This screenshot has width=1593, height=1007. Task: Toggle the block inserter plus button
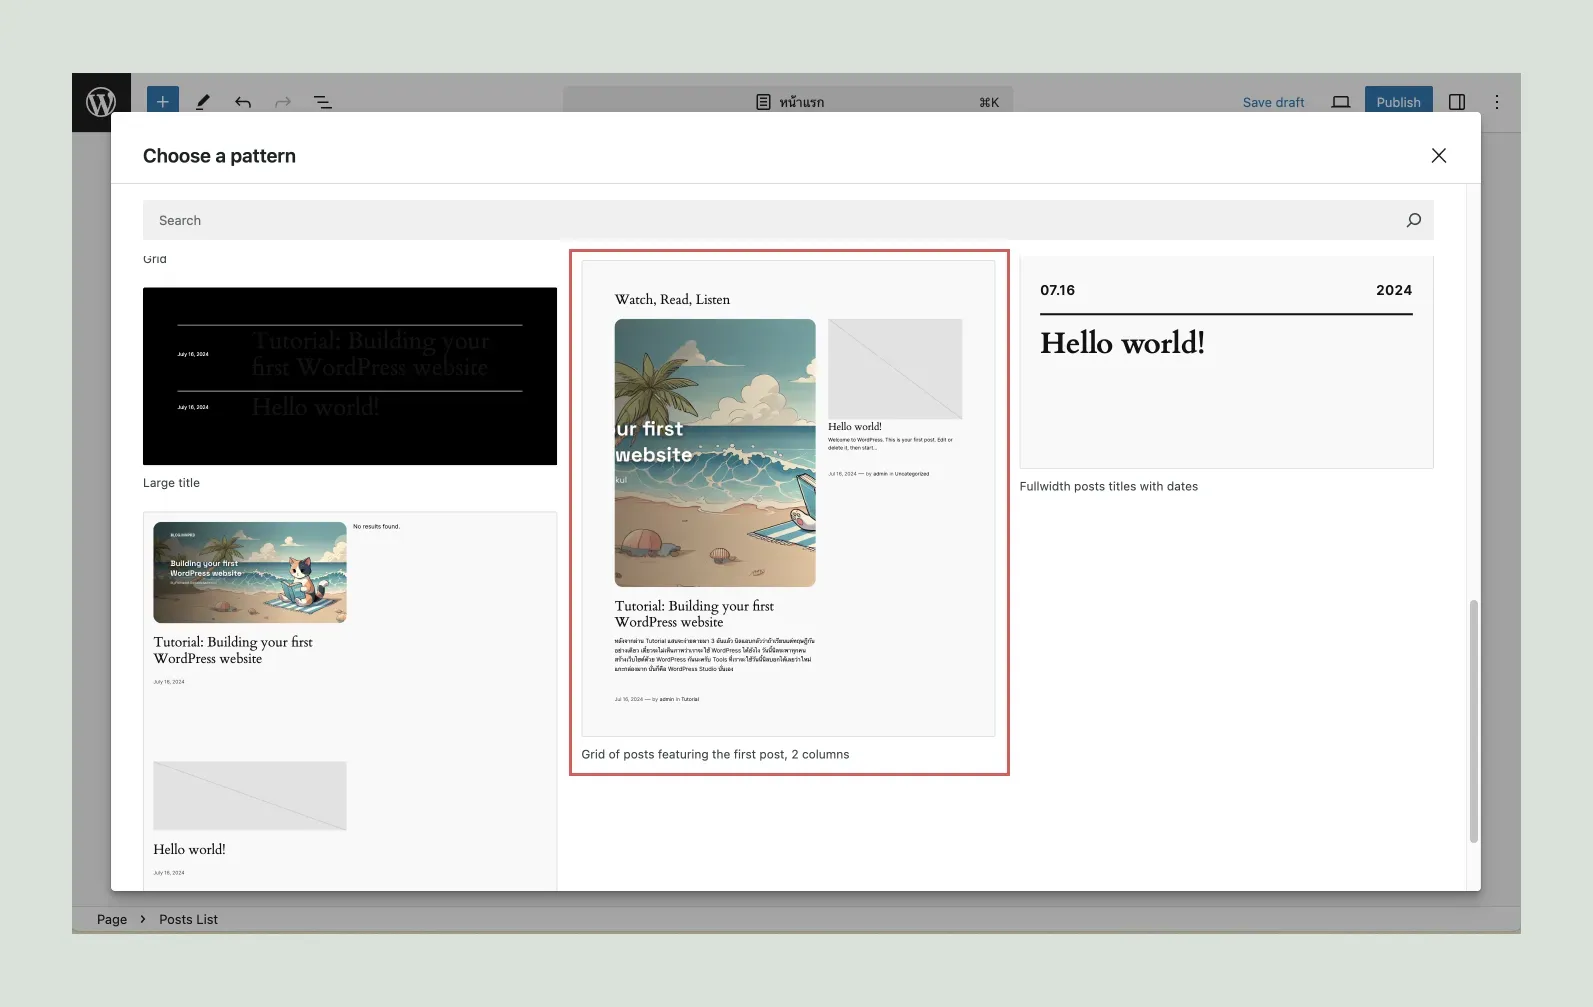[163, 102]
